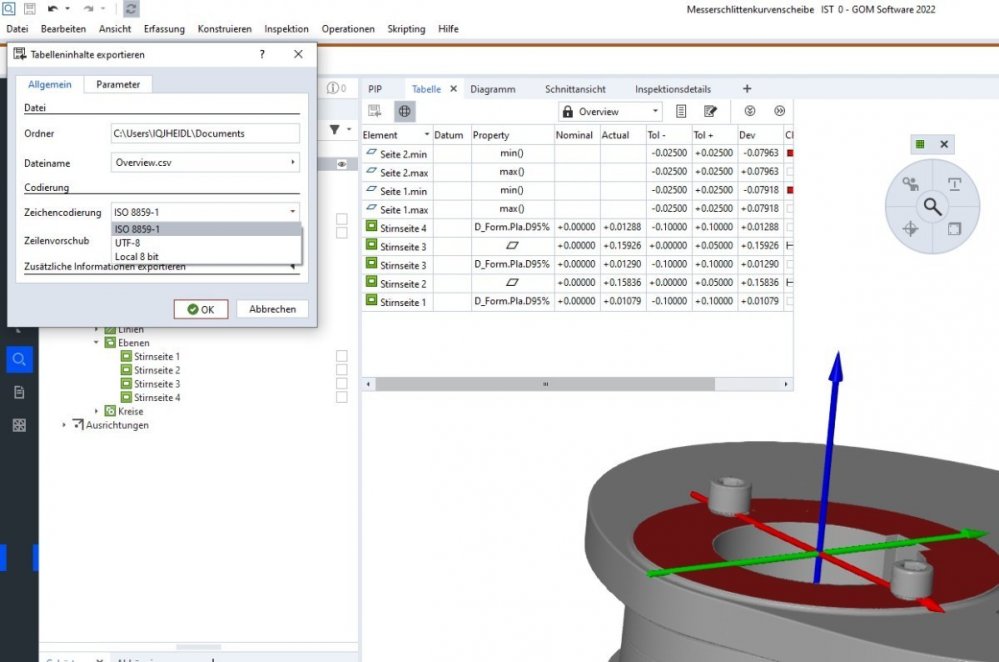Switch to the Parameter tab
This screenshot has height=662, width=999.
click(x=118, y=84)
